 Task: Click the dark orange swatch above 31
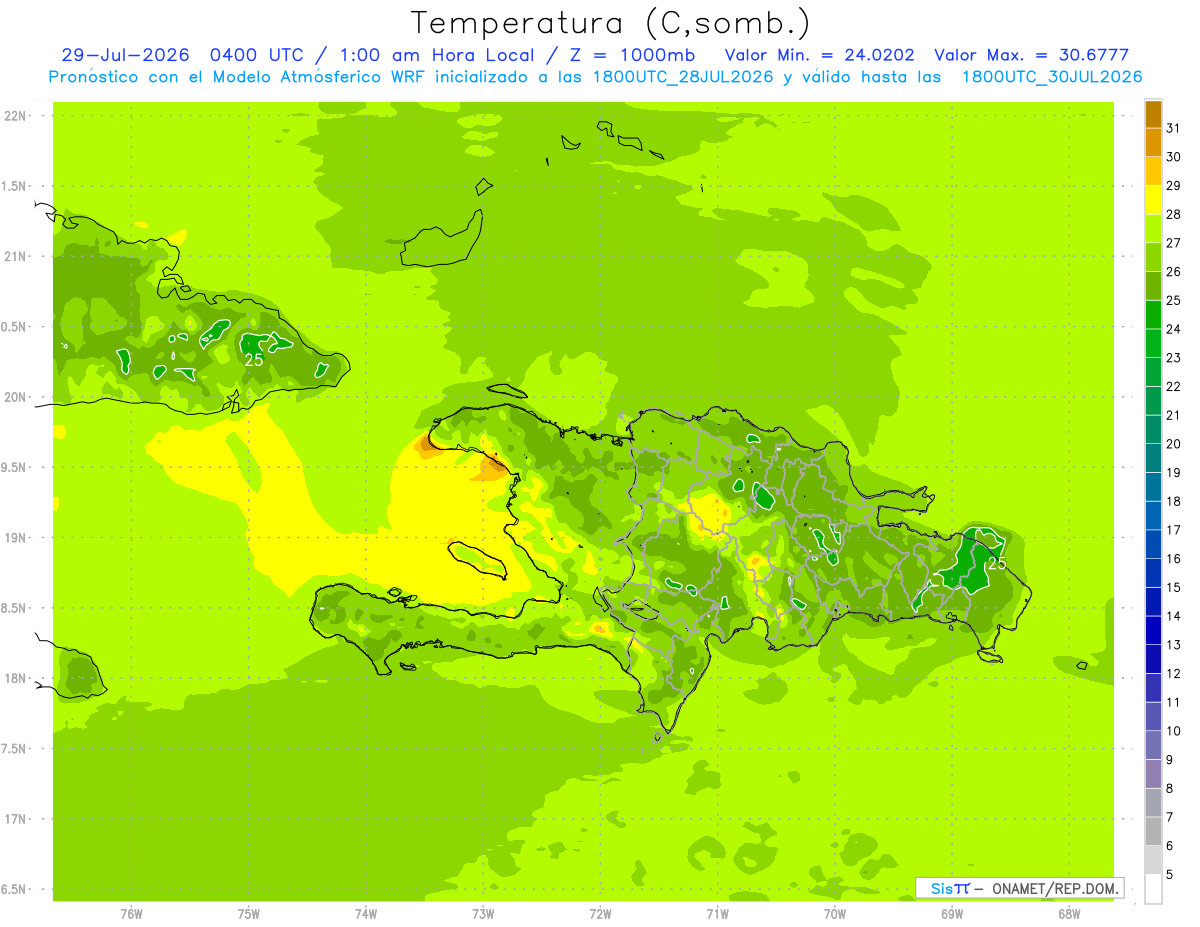tap(1153, 114)
